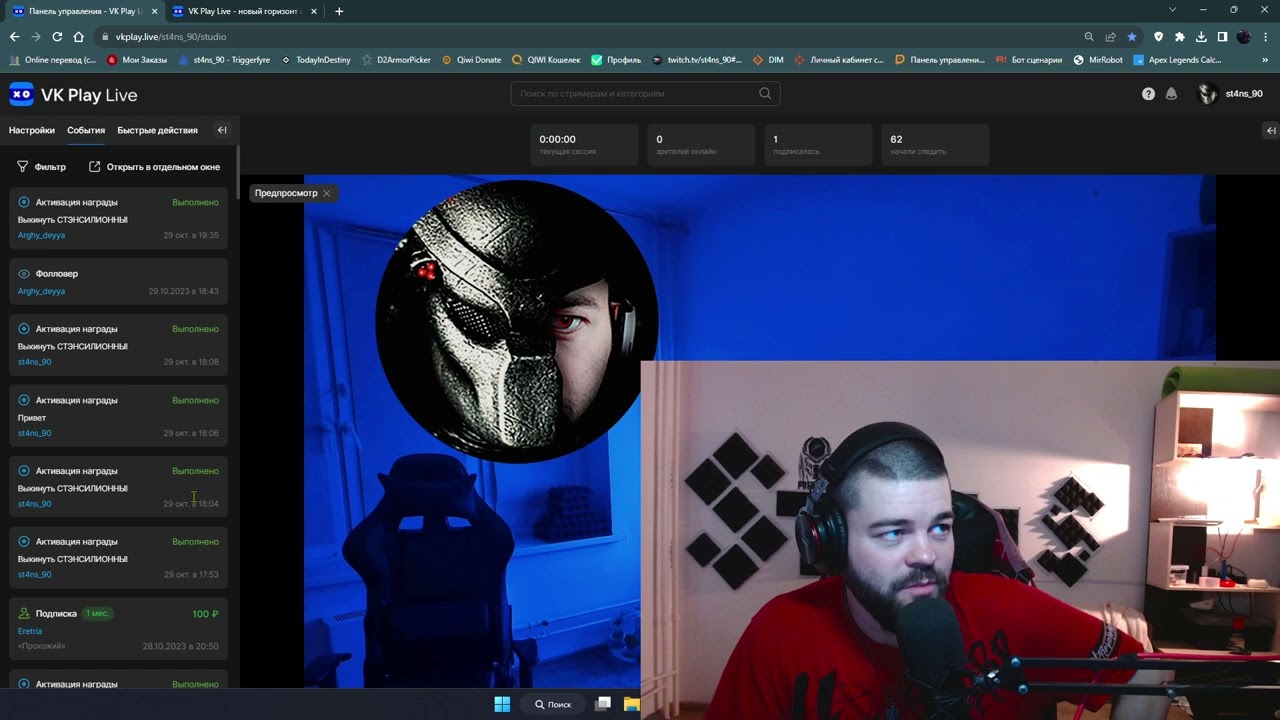This screenshot has height=720, width=1280.
Task: Click the начали следить followers counter
Action: click(935, 145)
